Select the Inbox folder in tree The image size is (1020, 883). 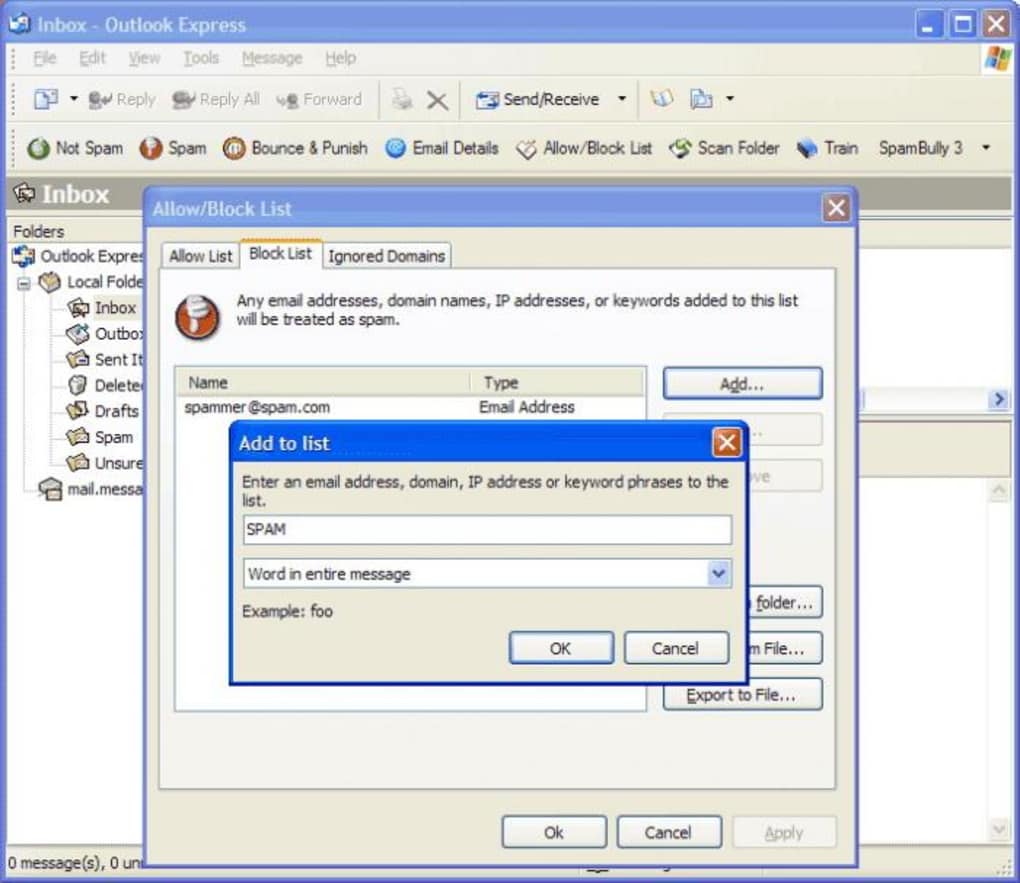click(x=104, y=308)
